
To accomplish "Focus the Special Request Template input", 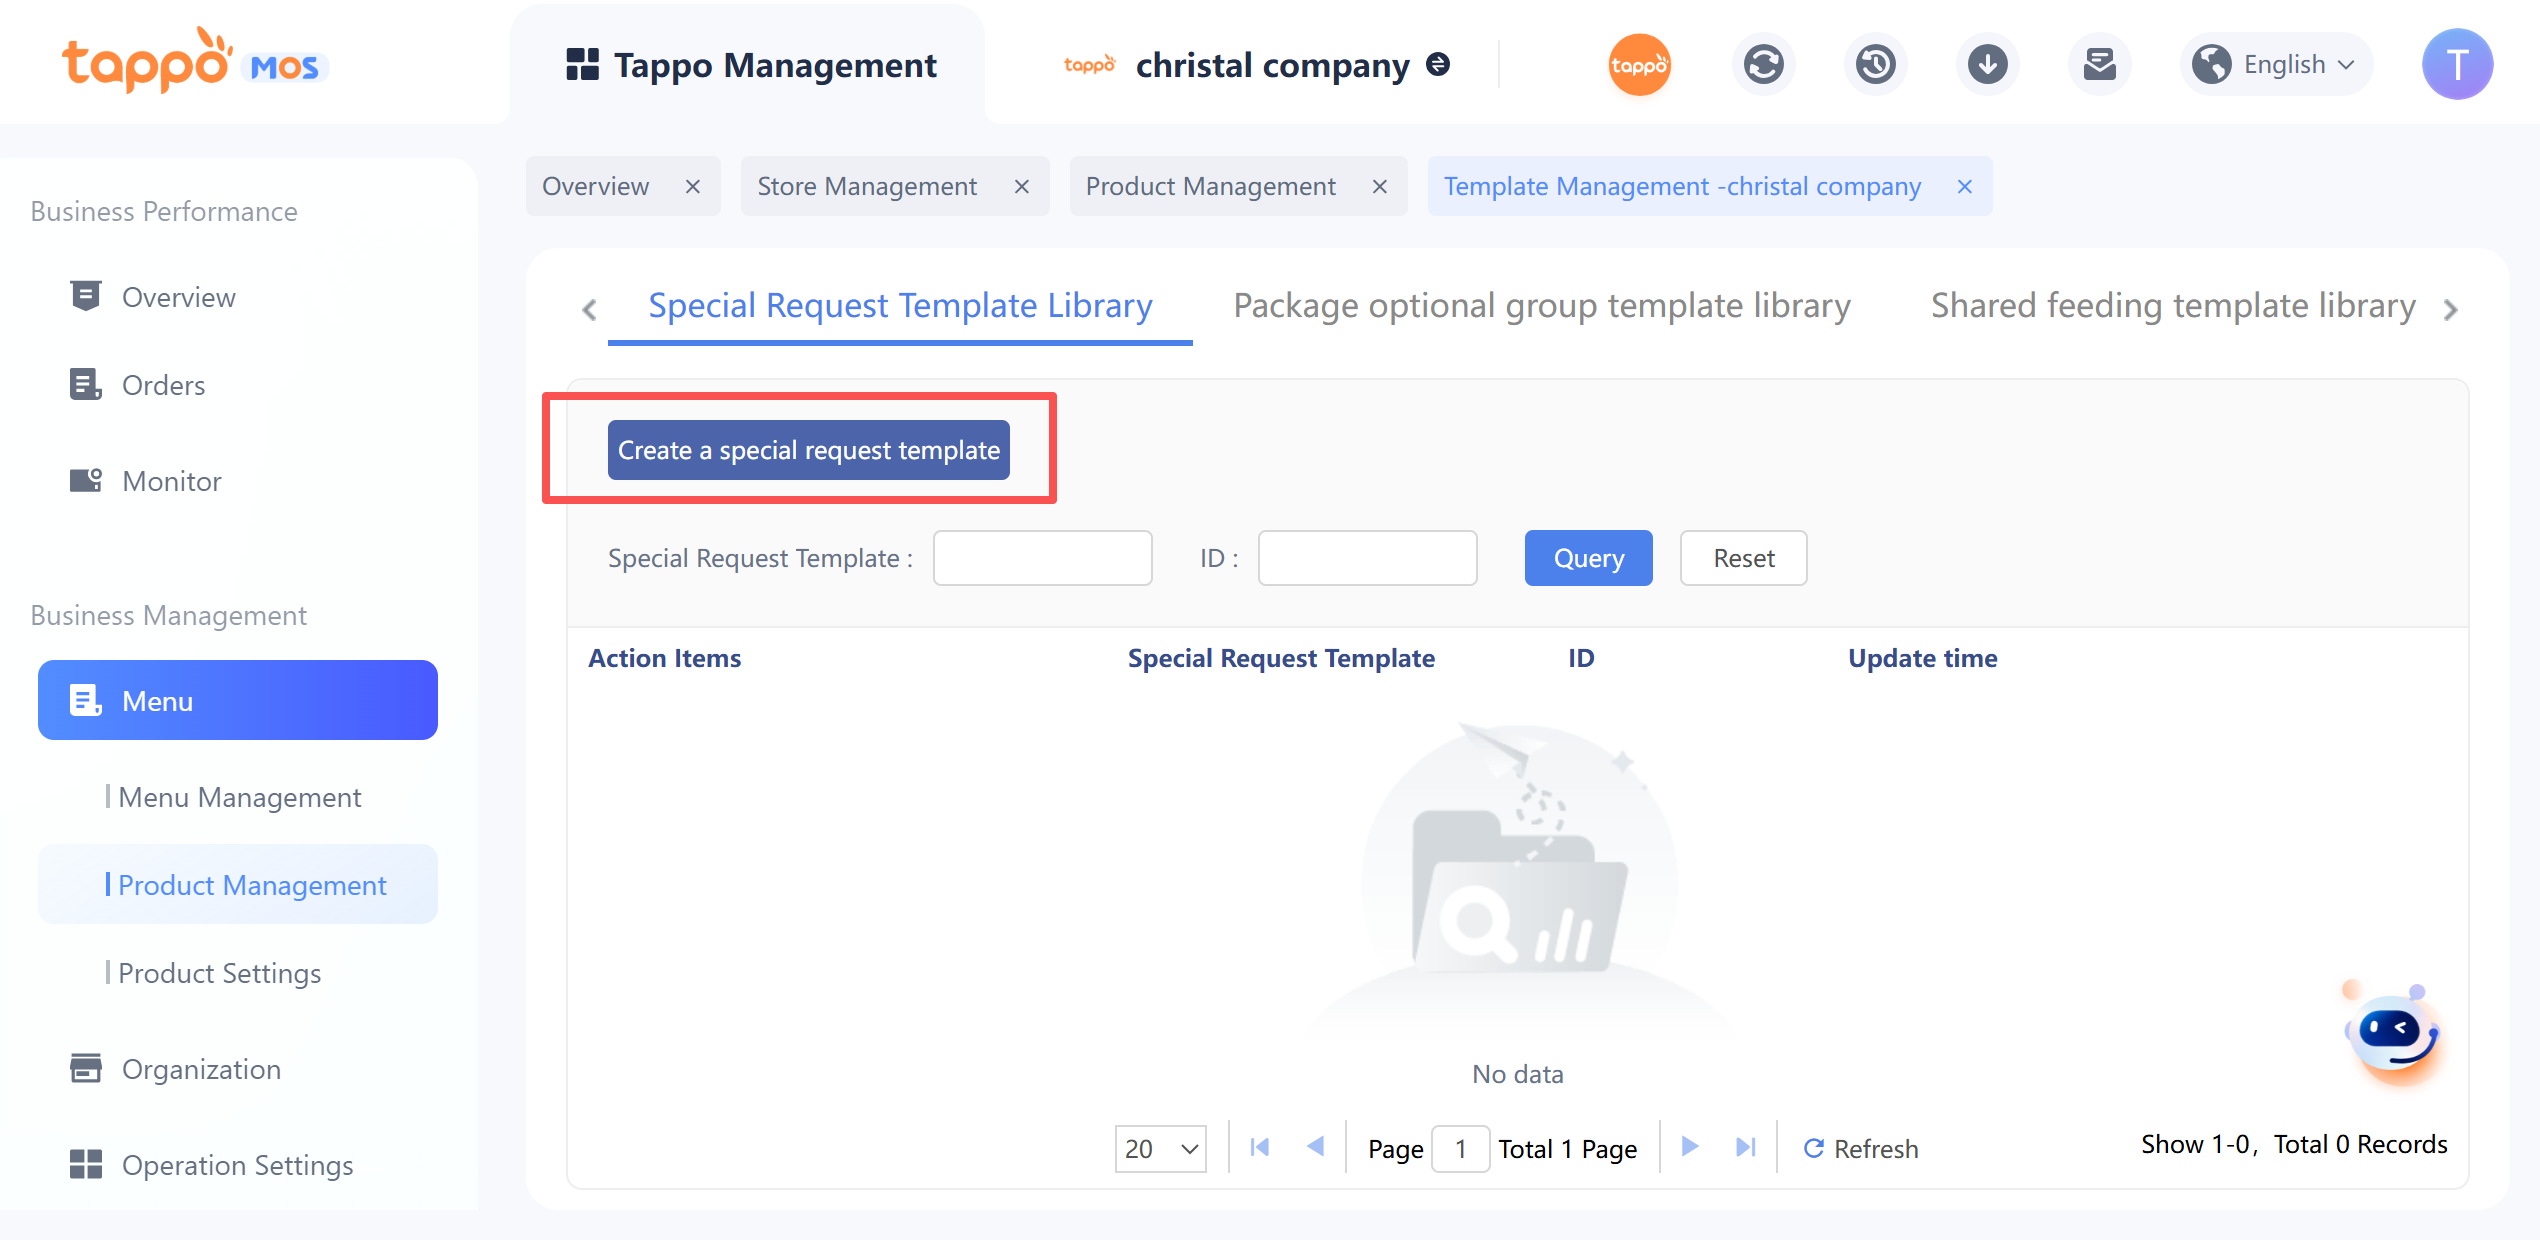I will click(x=1042, y=558).
